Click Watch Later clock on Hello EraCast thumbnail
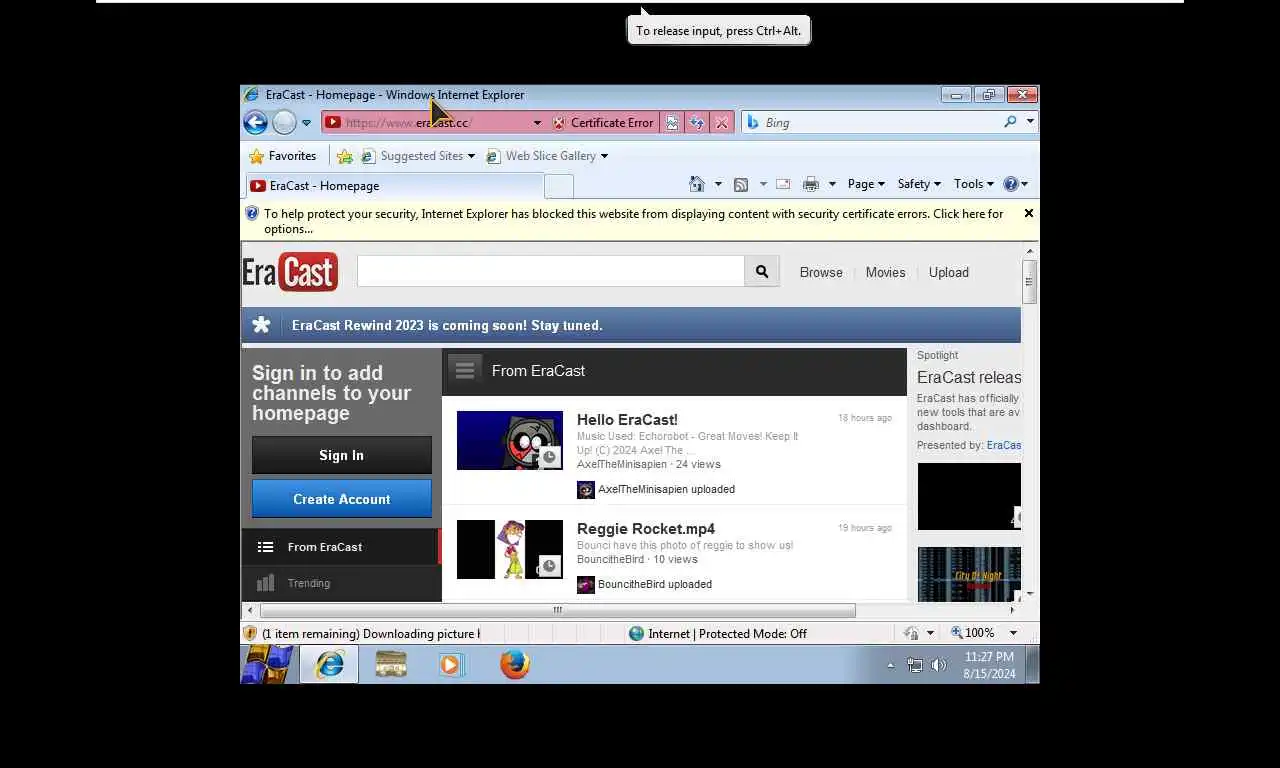The height and width of the screenshot is (768, 1280). (x=550, y=457)
